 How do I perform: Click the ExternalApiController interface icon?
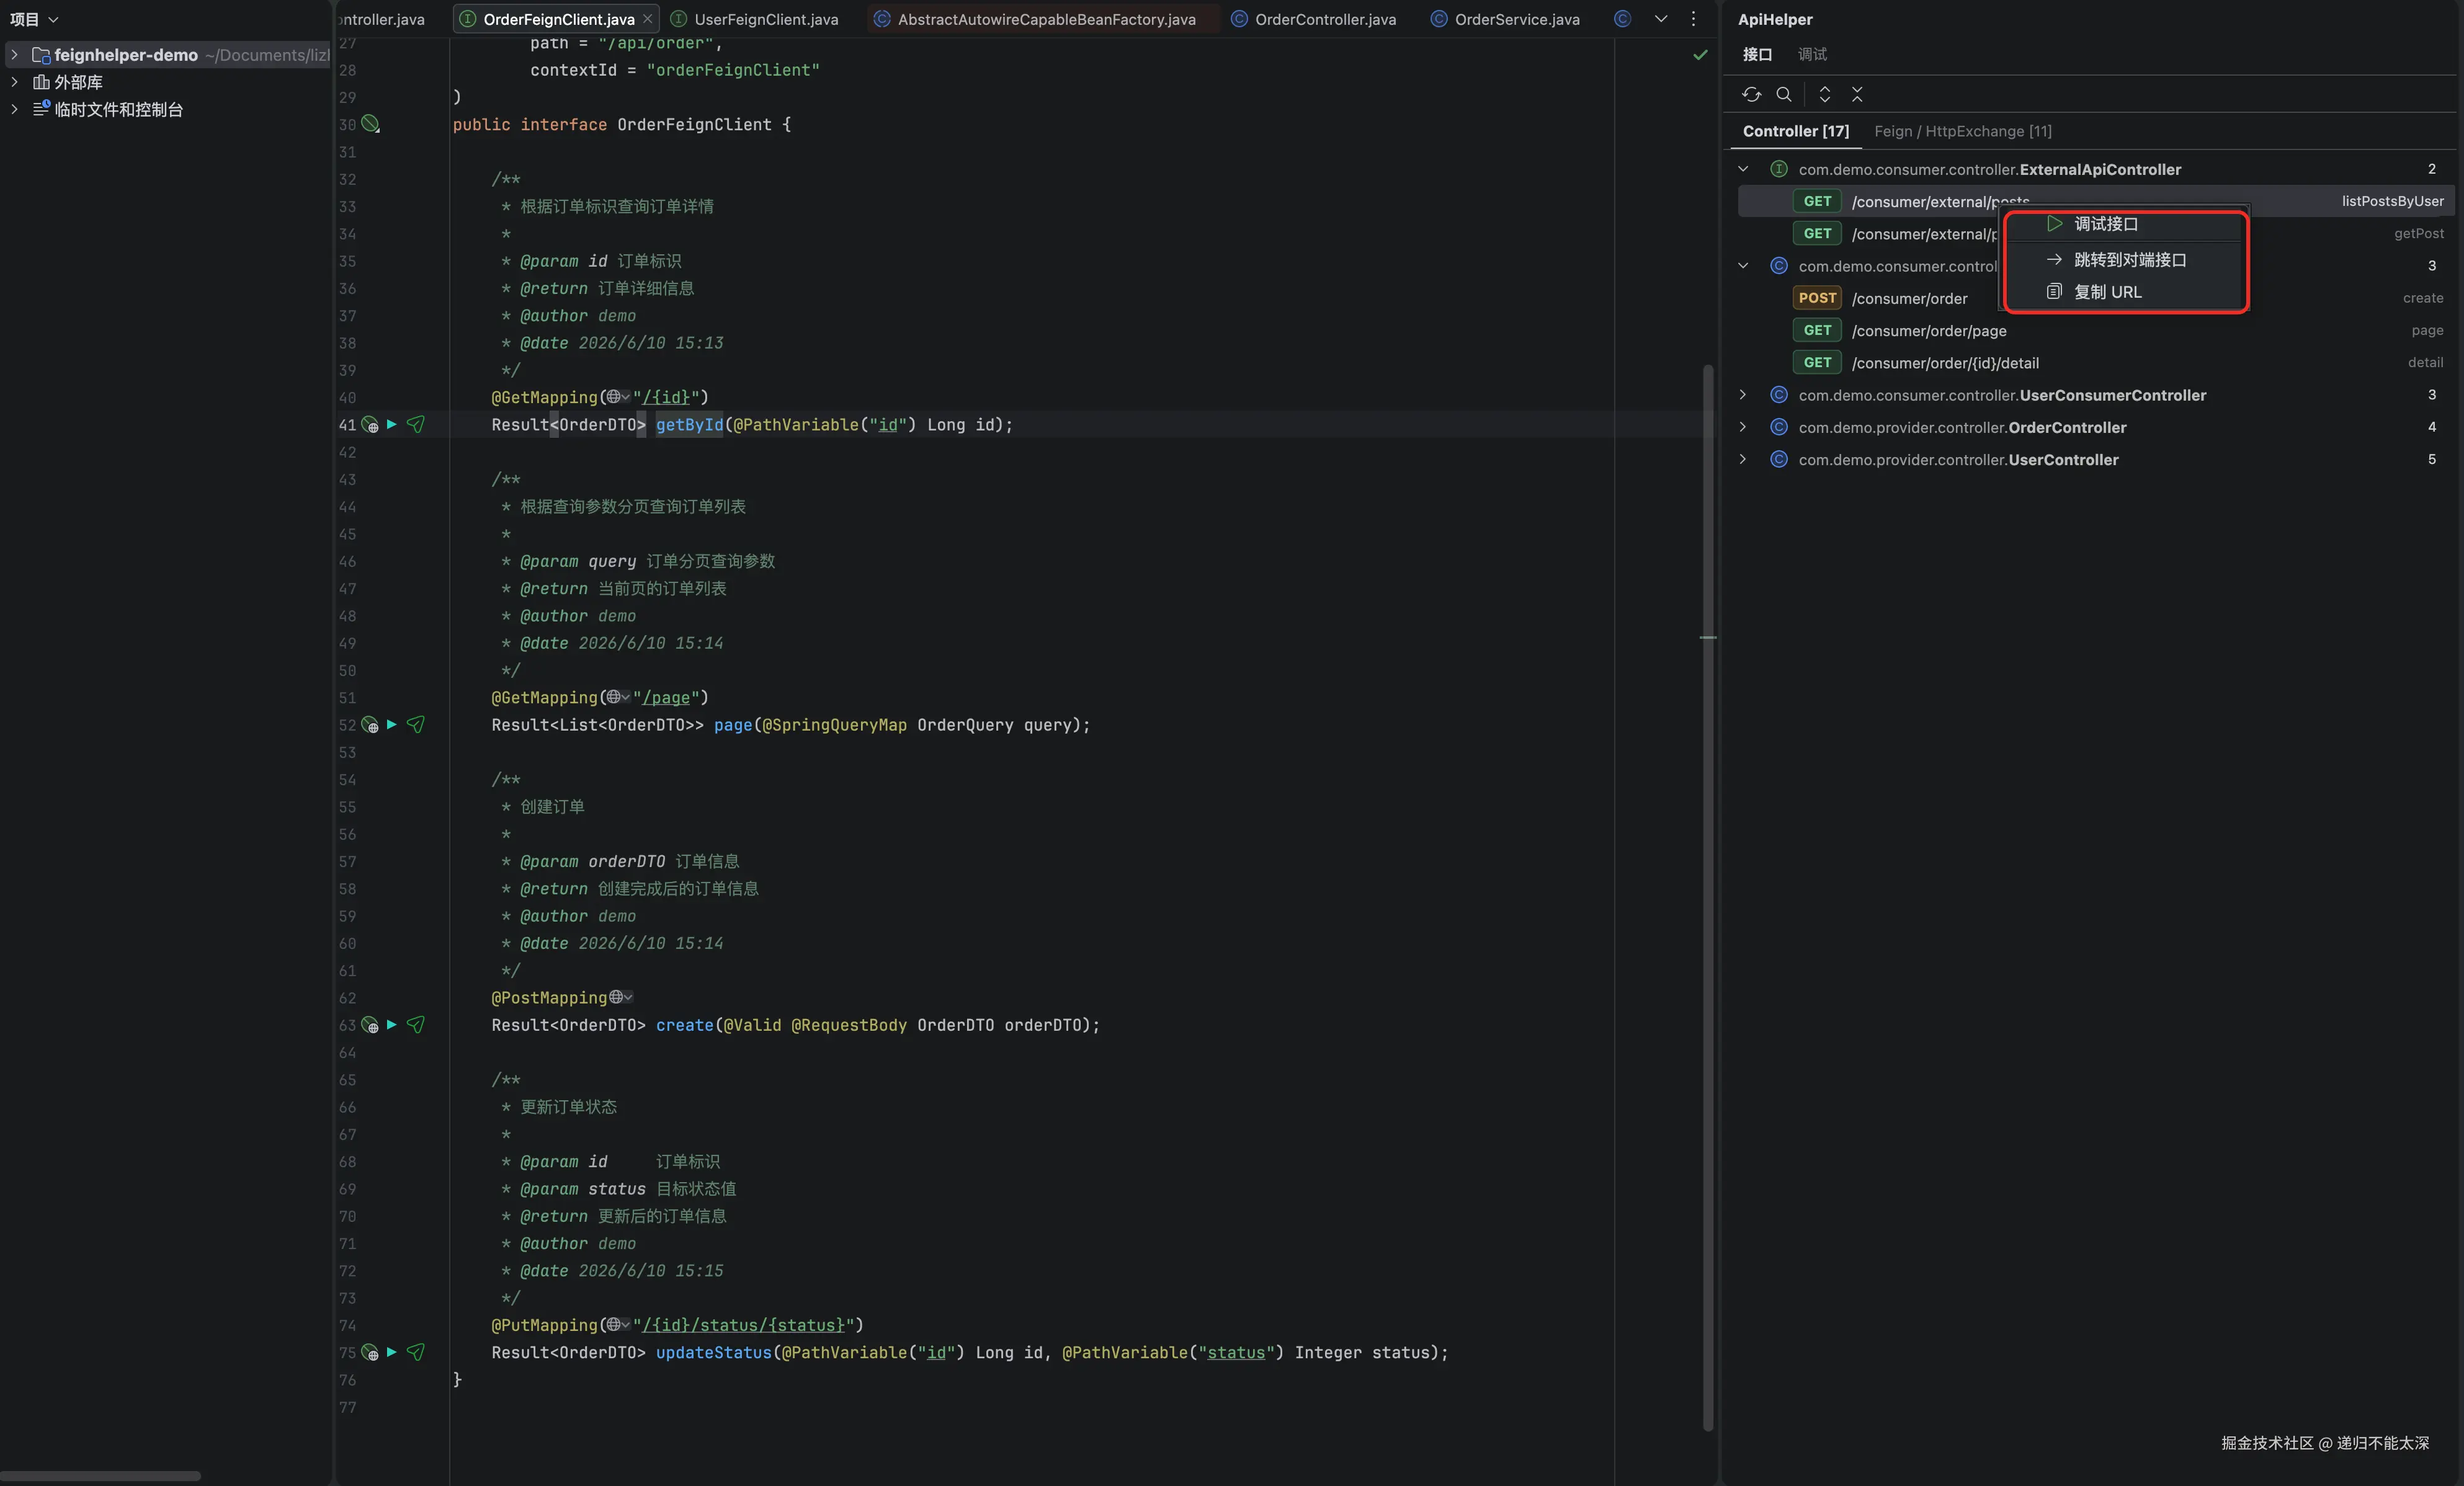(x=1779, y=169)
